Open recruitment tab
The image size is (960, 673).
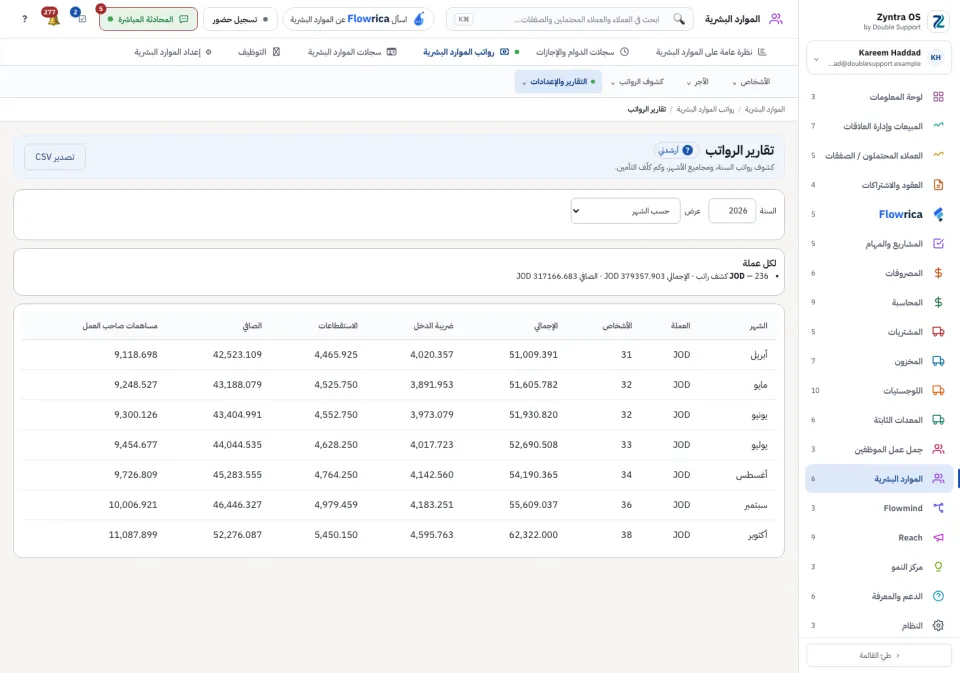pyautogui.click(x=259, y=52)
